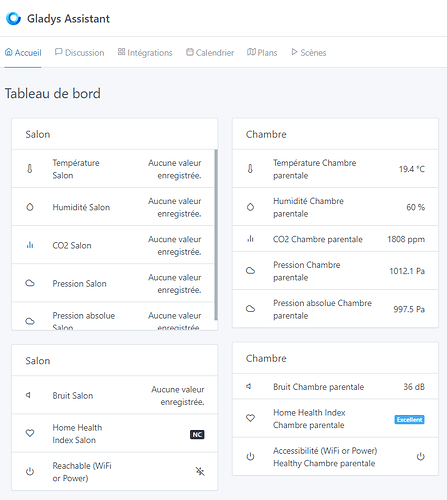Click the power icon beside Reachable (WiFi or Power)
447x500 pixels.
(x=30, y=471)
